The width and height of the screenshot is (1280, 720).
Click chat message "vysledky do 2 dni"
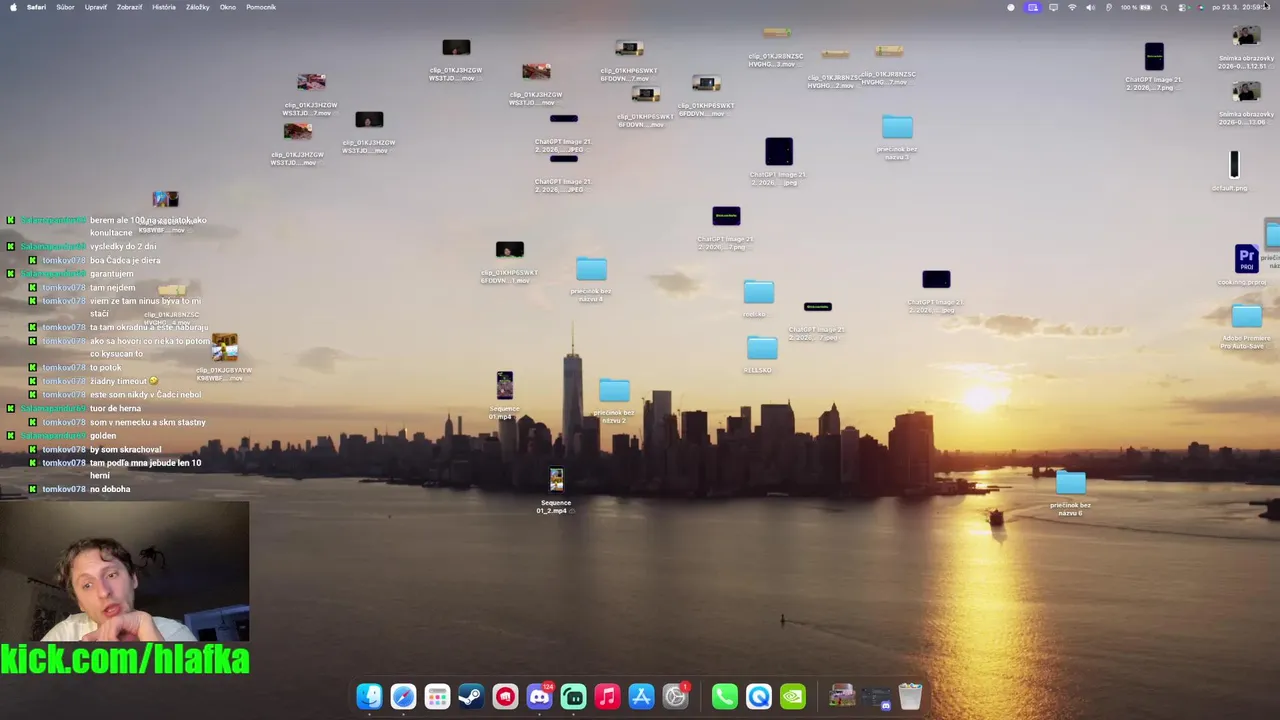[123, 246]
